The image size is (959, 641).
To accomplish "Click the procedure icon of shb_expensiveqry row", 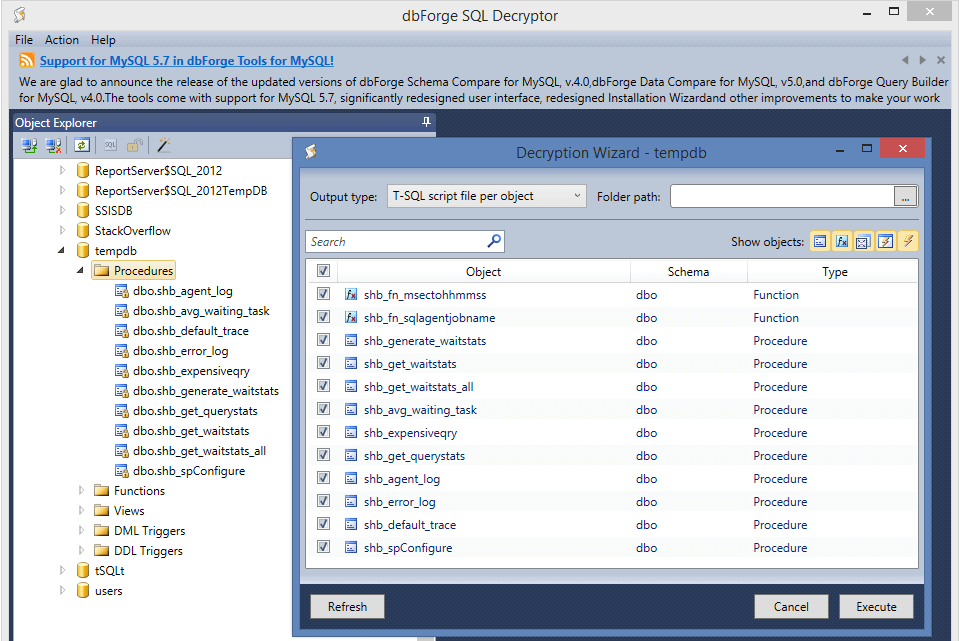I will [x=351, y=432].
